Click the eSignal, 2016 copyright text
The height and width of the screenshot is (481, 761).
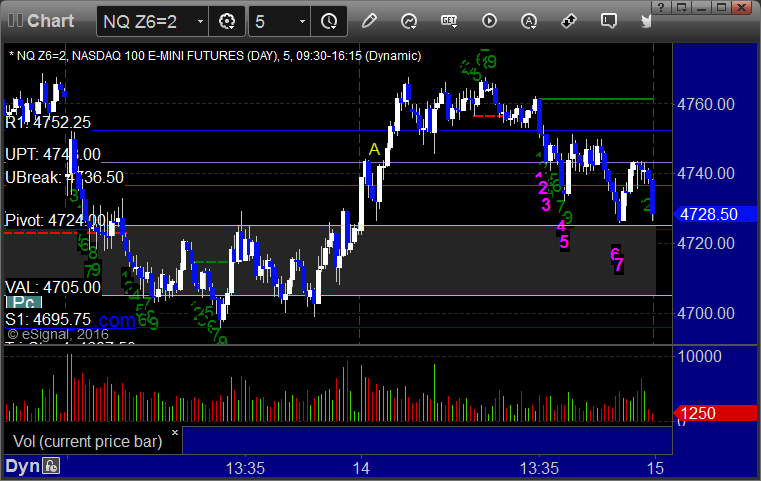58,334
